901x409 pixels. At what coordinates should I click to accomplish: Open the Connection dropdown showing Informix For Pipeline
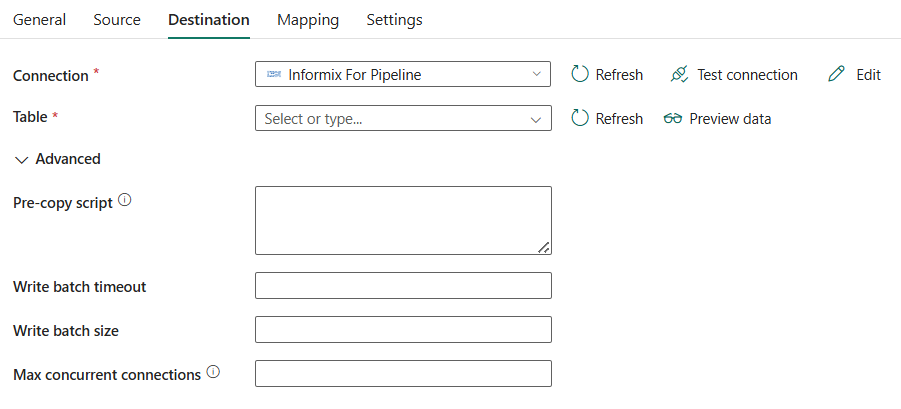click(x=403, y=74)
